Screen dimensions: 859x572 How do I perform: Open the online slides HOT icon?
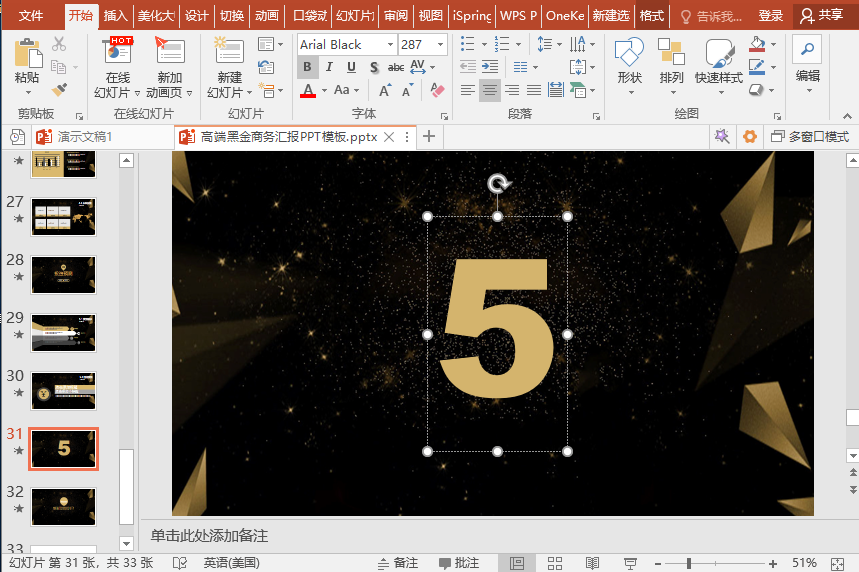click(118, 50)
